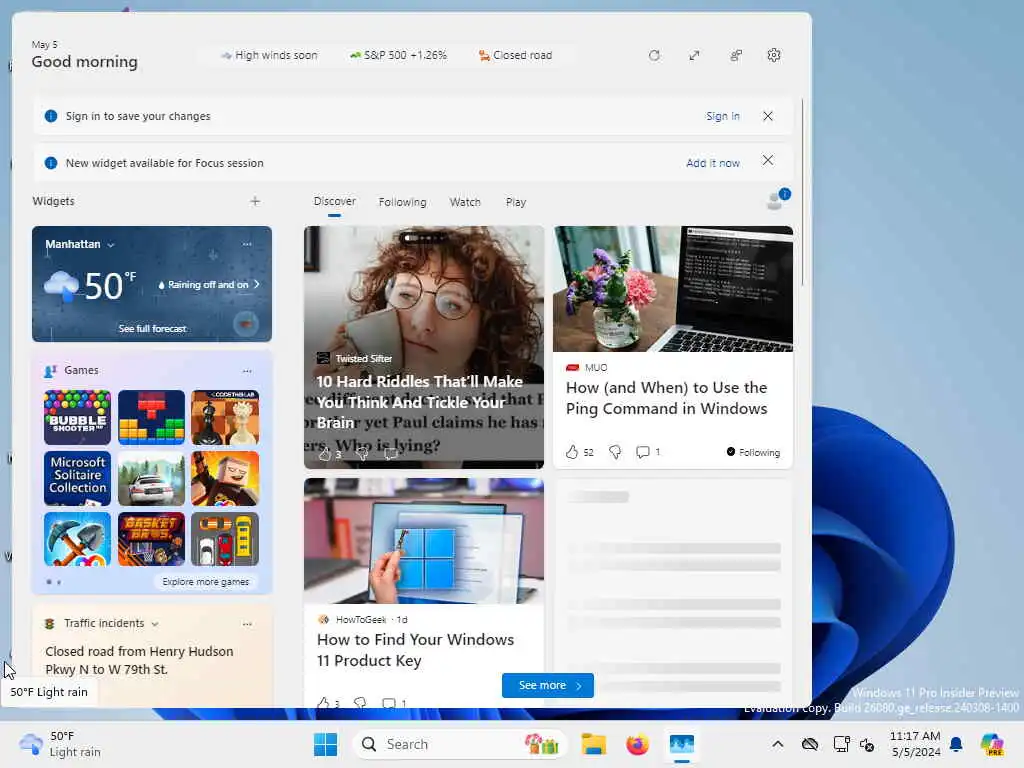
Task: Click the widgets board vertical scrollbar
Action: coord(802,193)
